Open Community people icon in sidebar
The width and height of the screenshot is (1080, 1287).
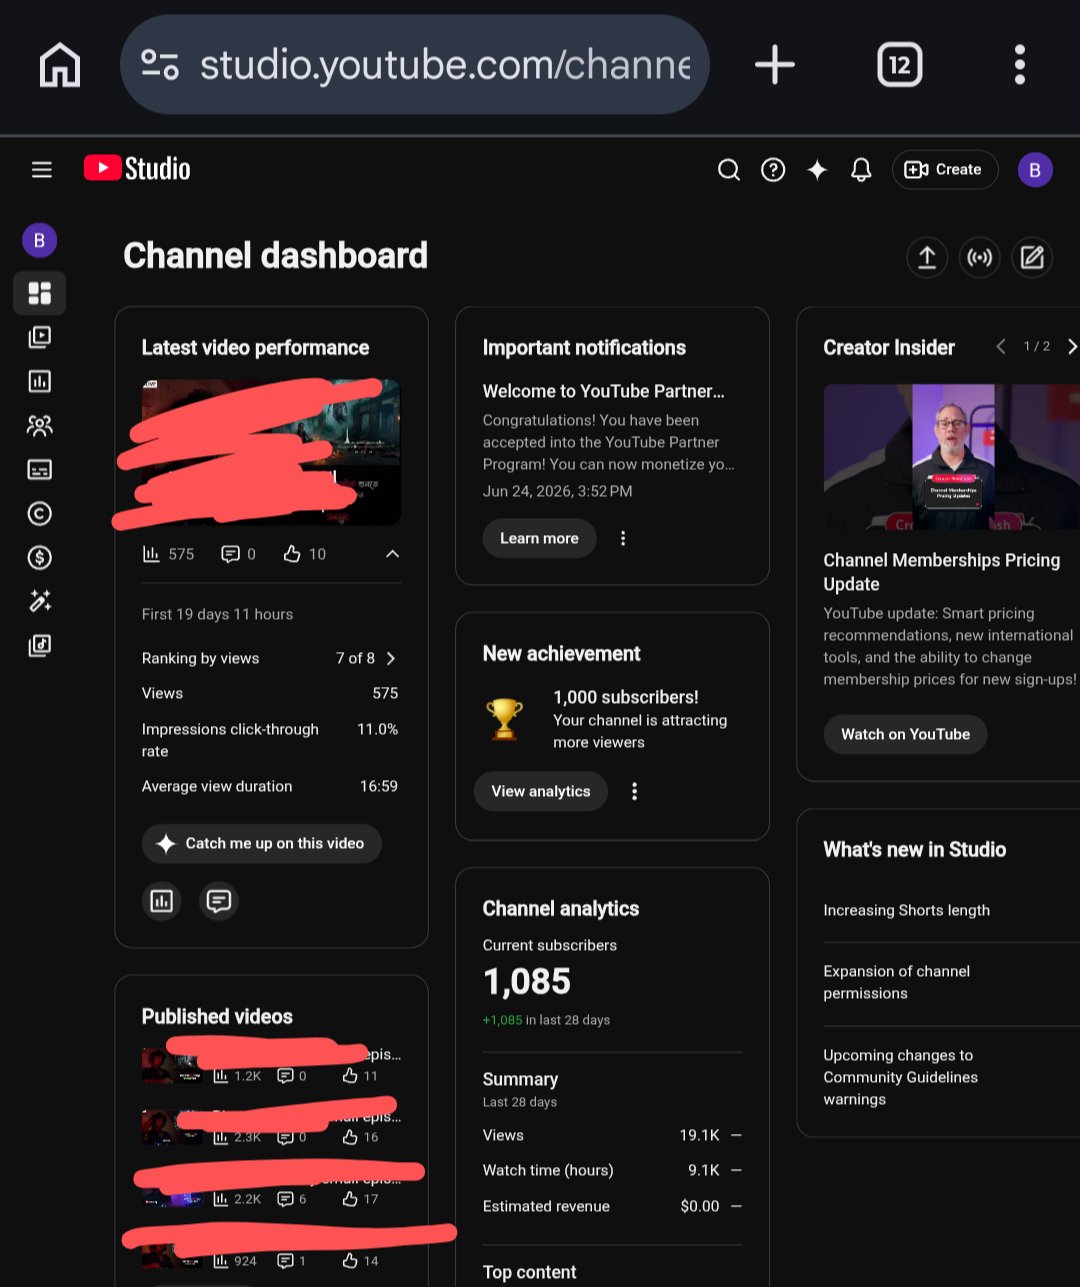tap(40, 425)
